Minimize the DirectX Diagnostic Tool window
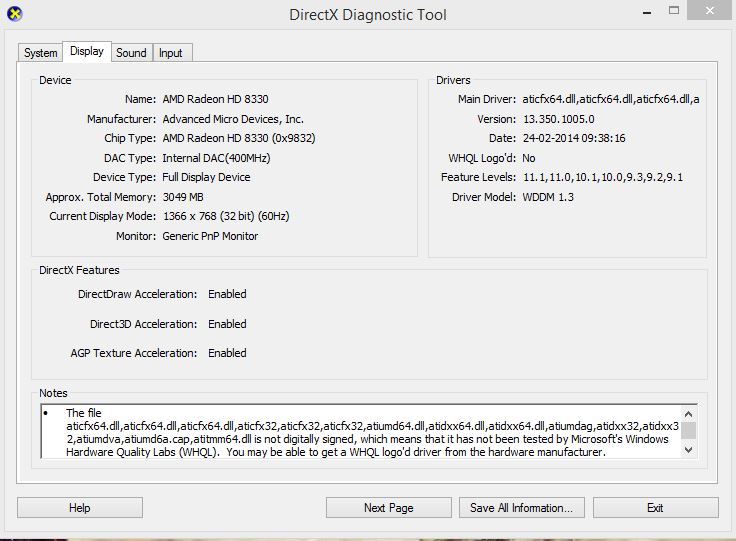736x541 pixels. [647, 13]
